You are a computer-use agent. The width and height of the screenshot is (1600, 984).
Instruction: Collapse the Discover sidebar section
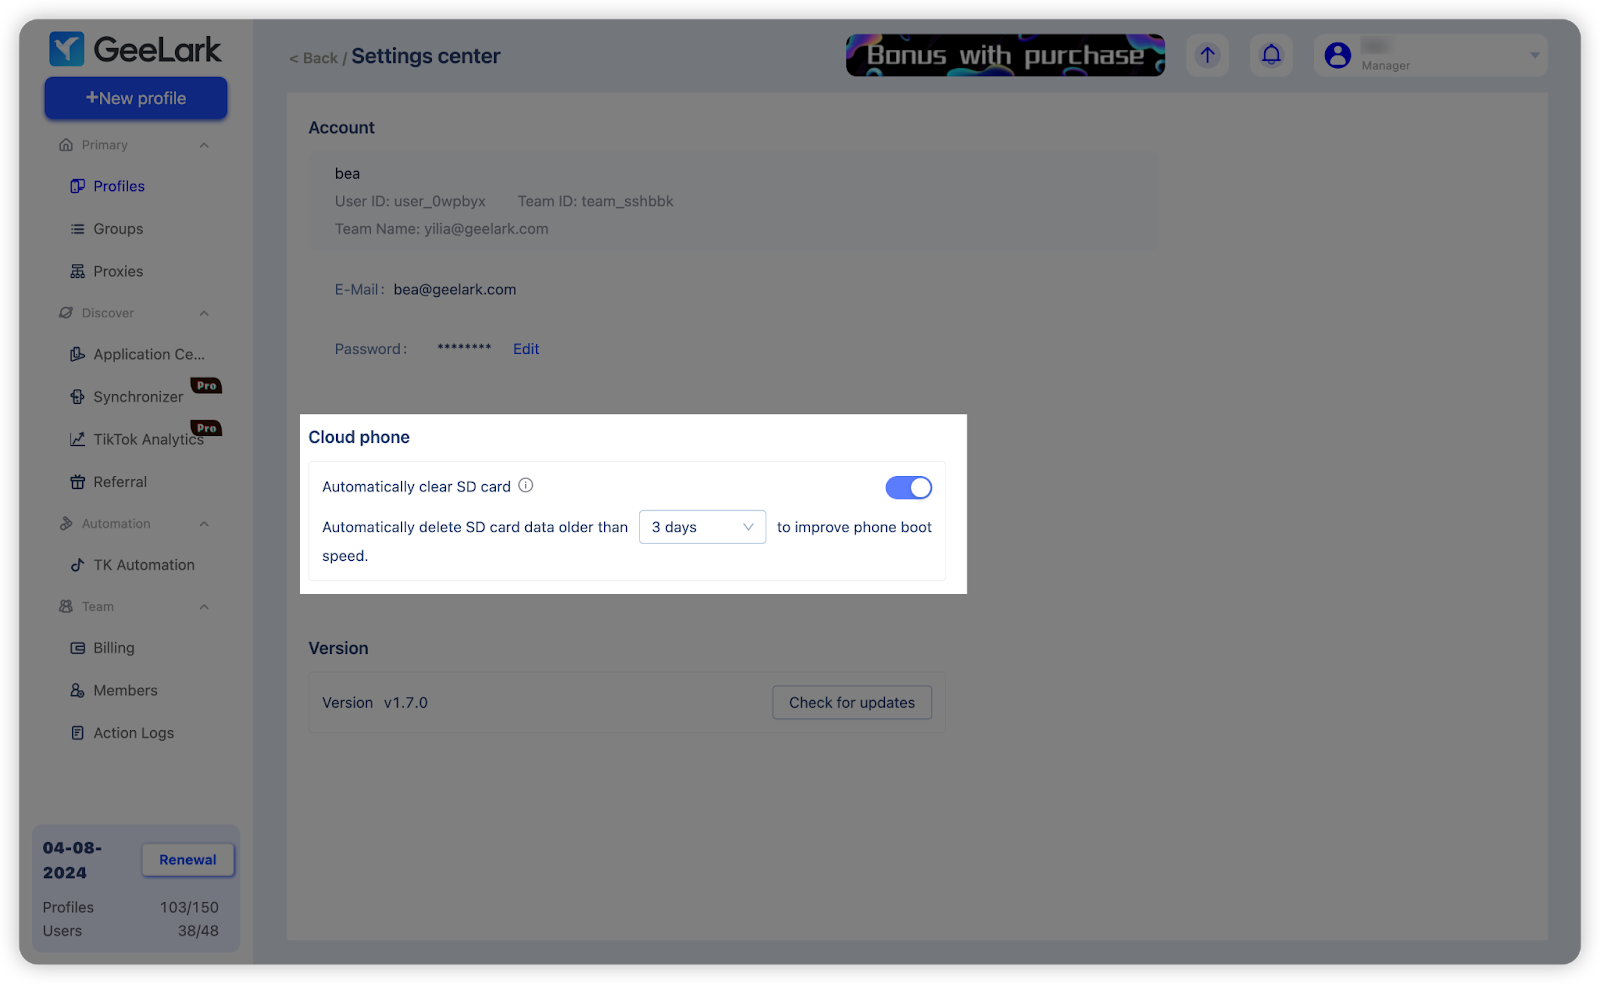[204, 313]
